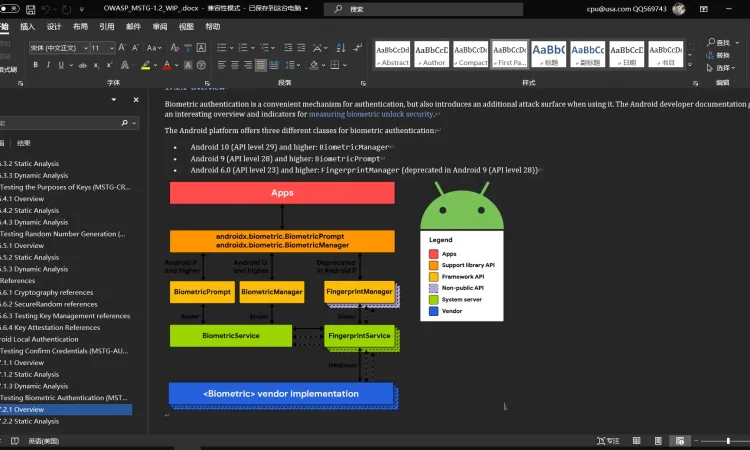
Task: Apply red font color
Action: pyautogui.click(x=166, y=65)
